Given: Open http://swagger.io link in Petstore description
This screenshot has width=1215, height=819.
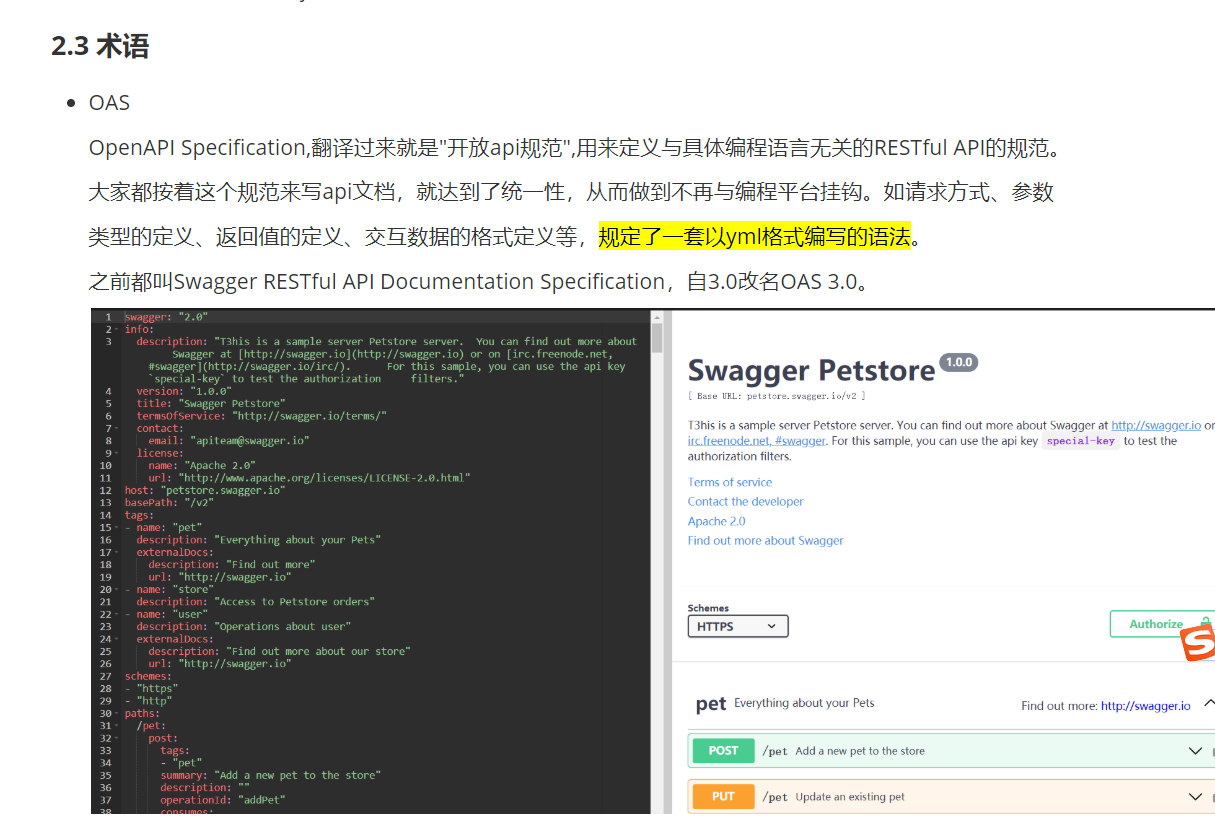Looking at the screenshot, I should tap(1156, 425).
